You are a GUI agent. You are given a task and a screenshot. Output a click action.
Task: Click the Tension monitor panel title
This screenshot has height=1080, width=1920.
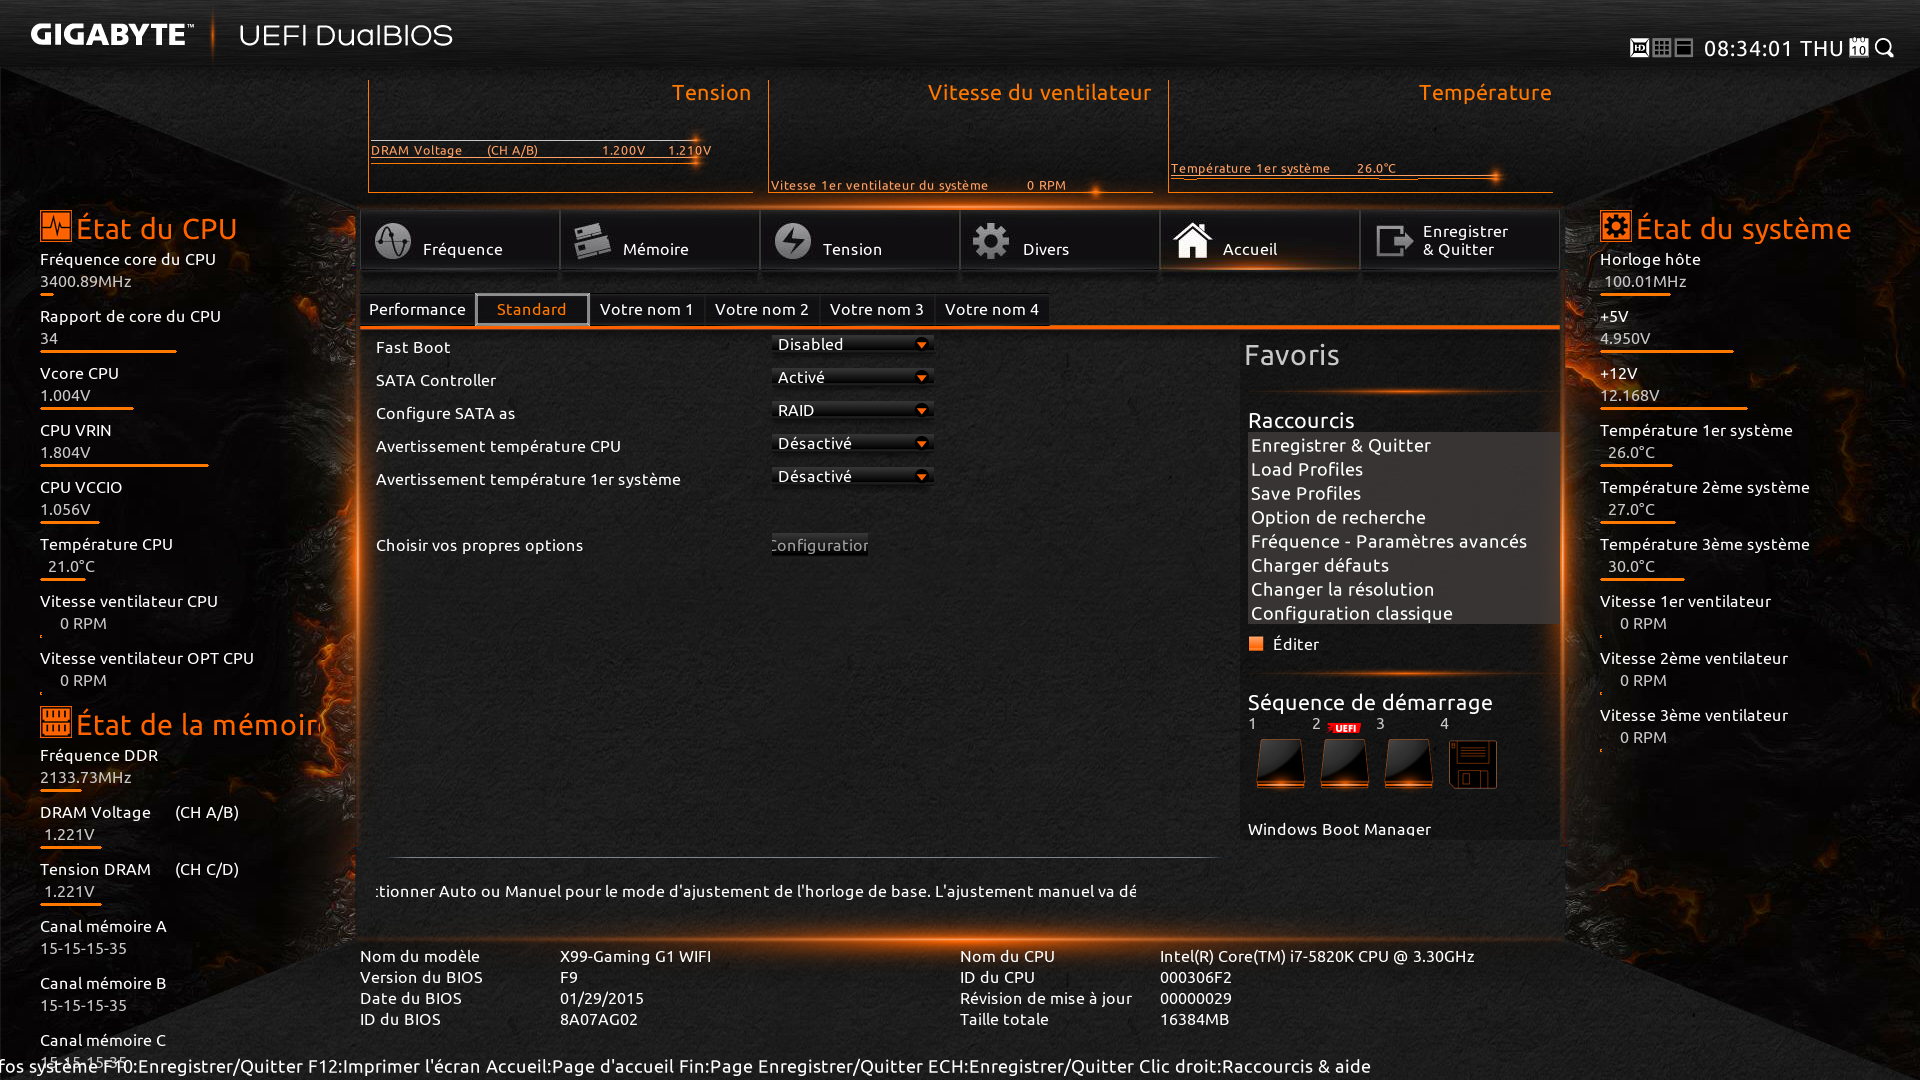[x=711, y=92]
